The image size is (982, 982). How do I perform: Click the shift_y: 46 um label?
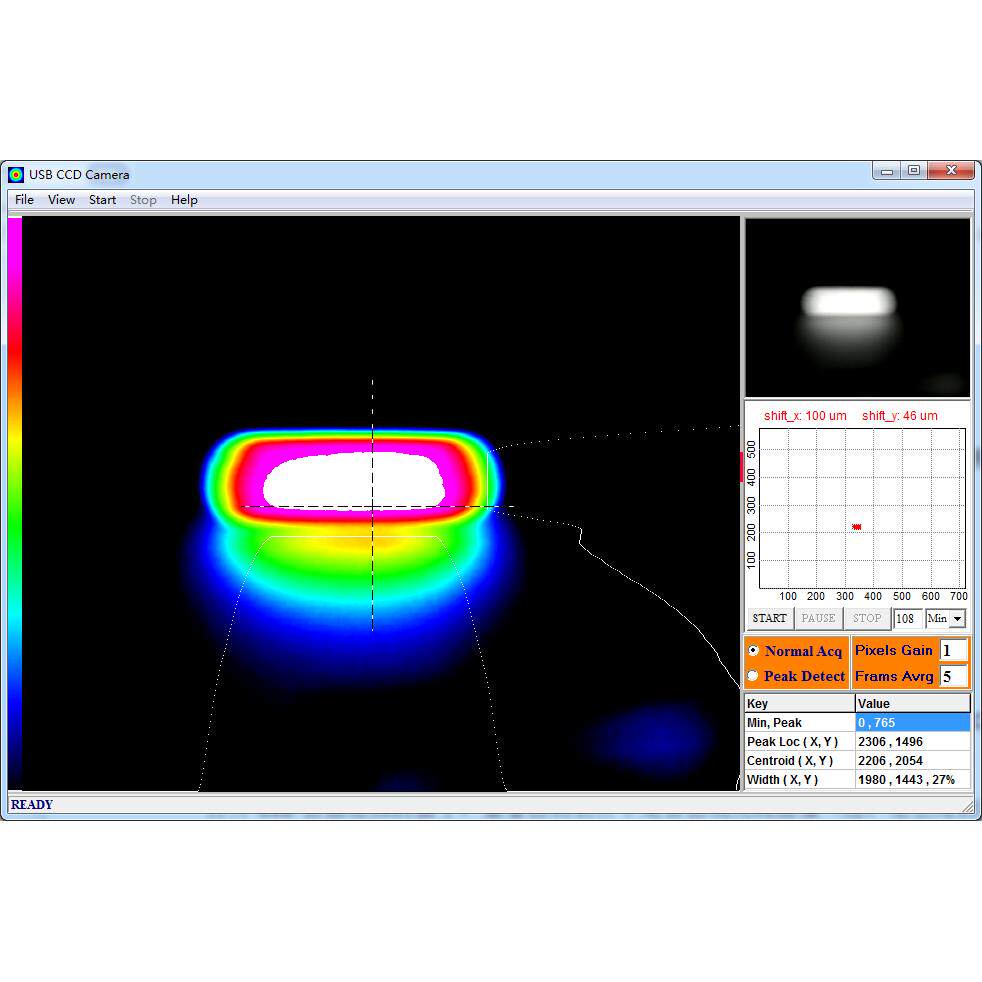click(x=899, y=416)
